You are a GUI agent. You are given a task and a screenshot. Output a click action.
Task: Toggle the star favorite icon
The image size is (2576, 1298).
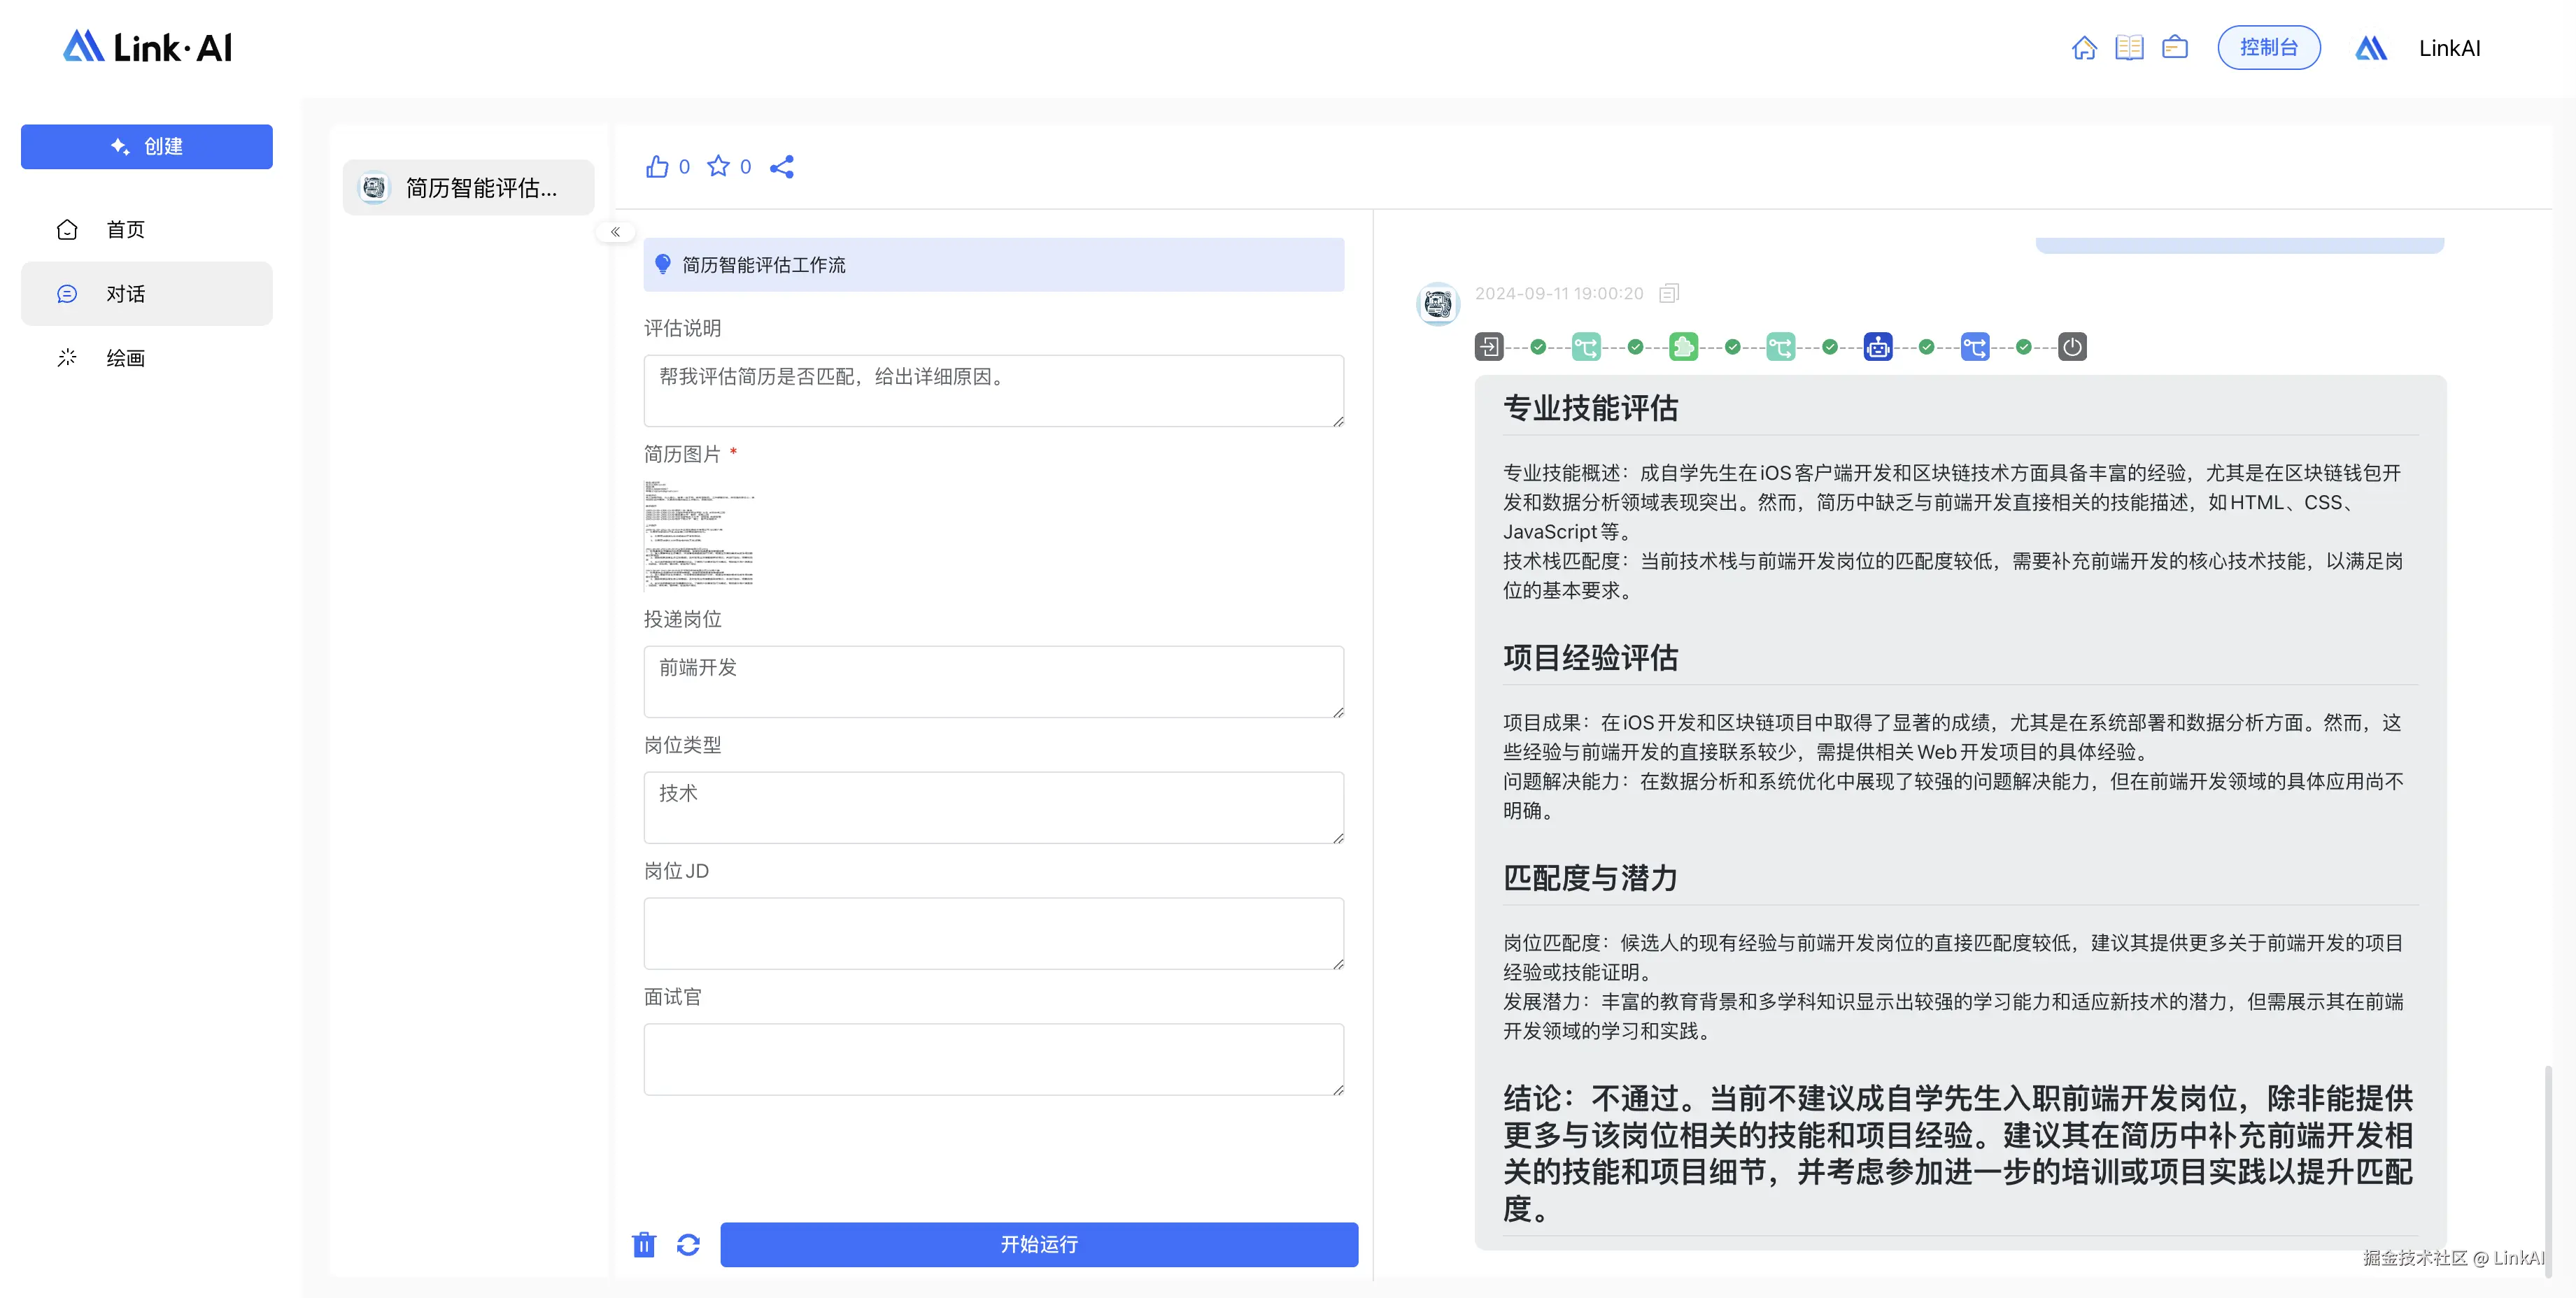(719, 166)
